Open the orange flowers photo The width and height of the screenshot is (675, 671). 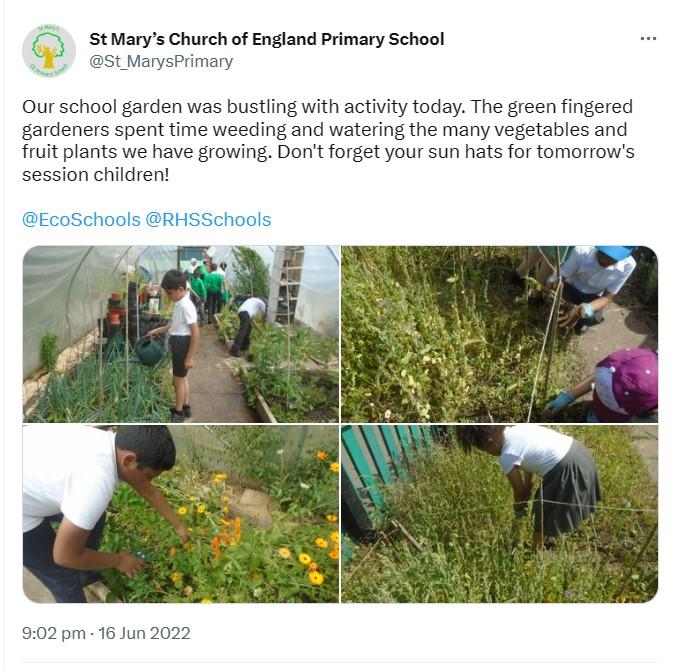coord(181,514)
